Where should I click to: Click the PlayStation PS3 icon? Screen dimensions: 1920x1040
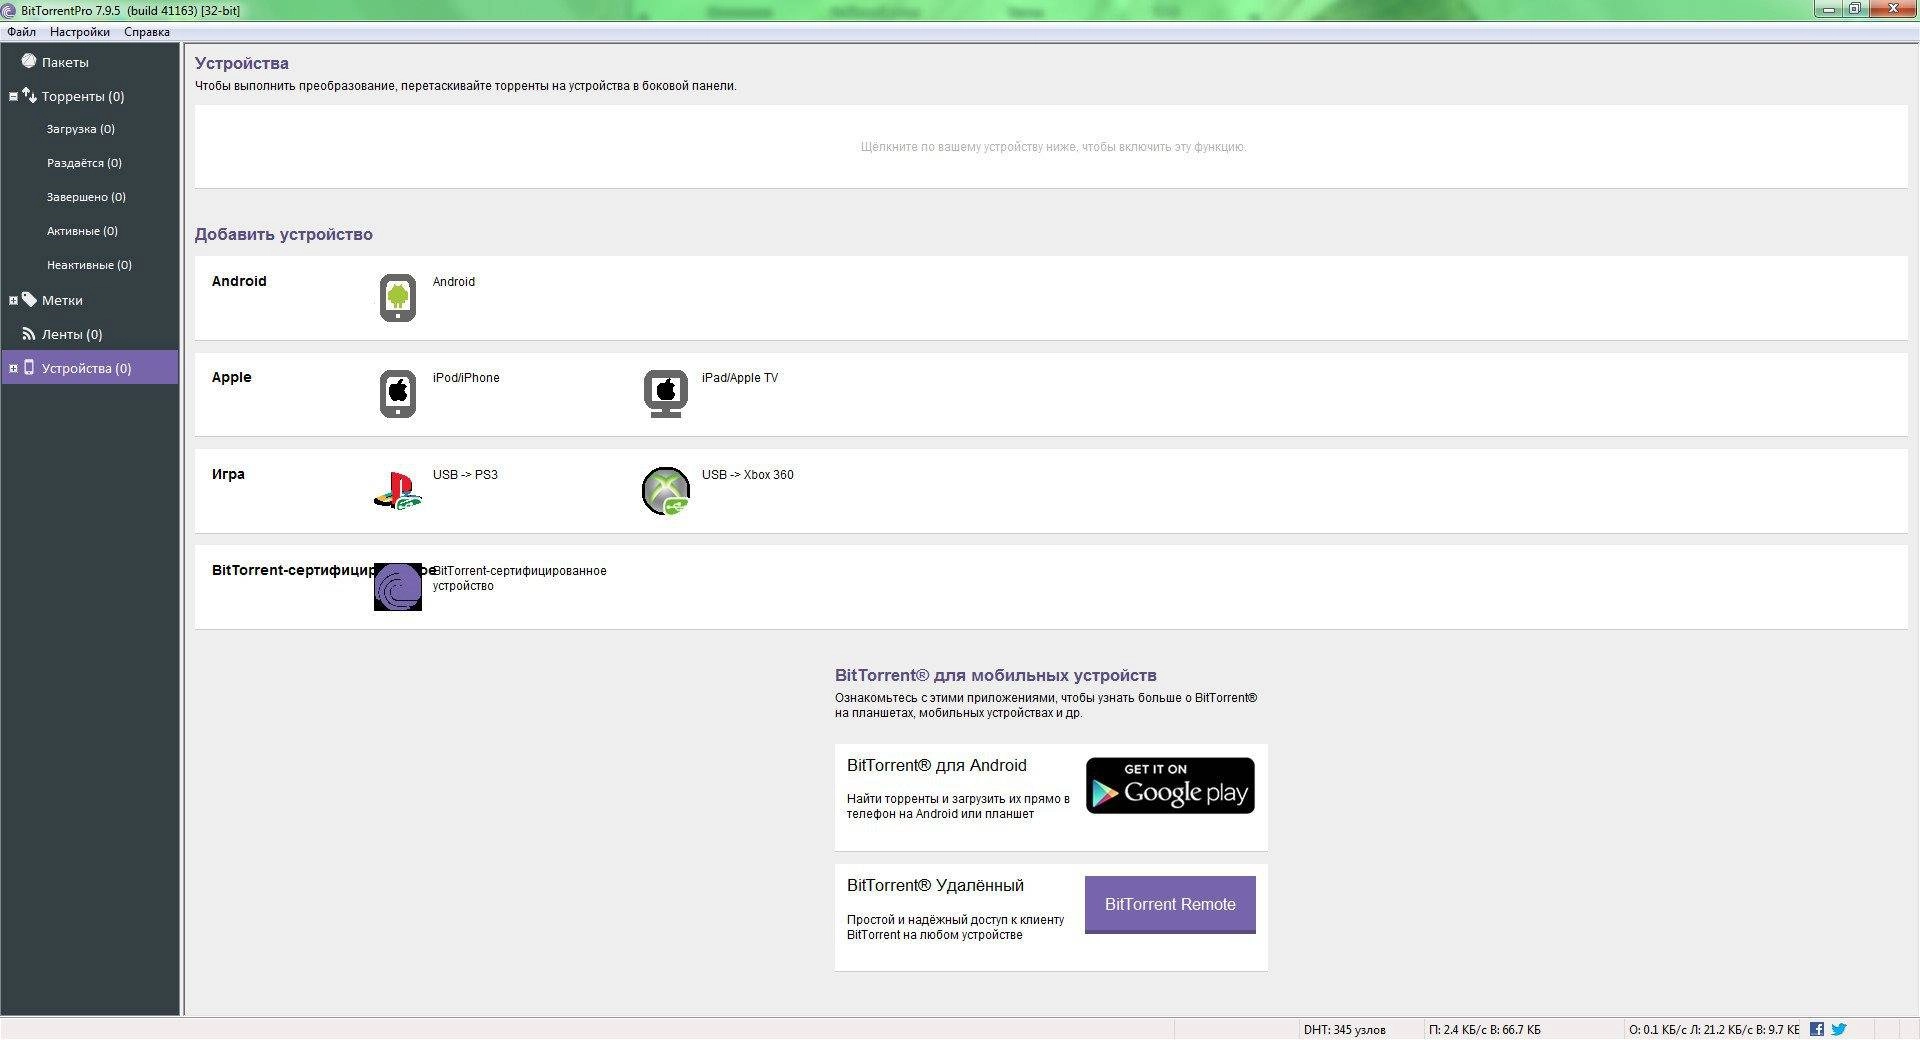pyautogui.click(x=398, y=490)
